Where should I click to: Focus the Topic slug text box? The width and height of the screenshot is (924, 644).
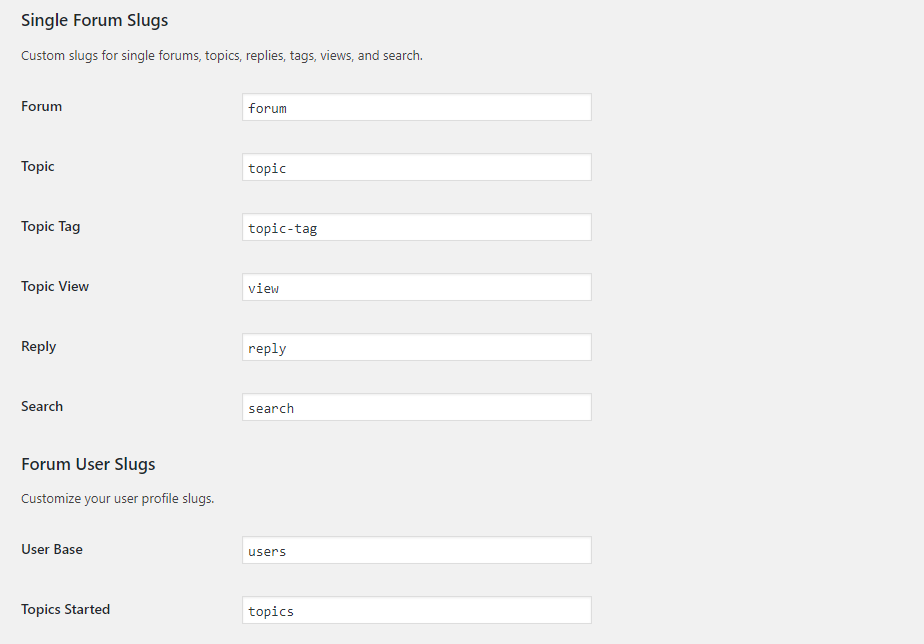coord(416,168)
